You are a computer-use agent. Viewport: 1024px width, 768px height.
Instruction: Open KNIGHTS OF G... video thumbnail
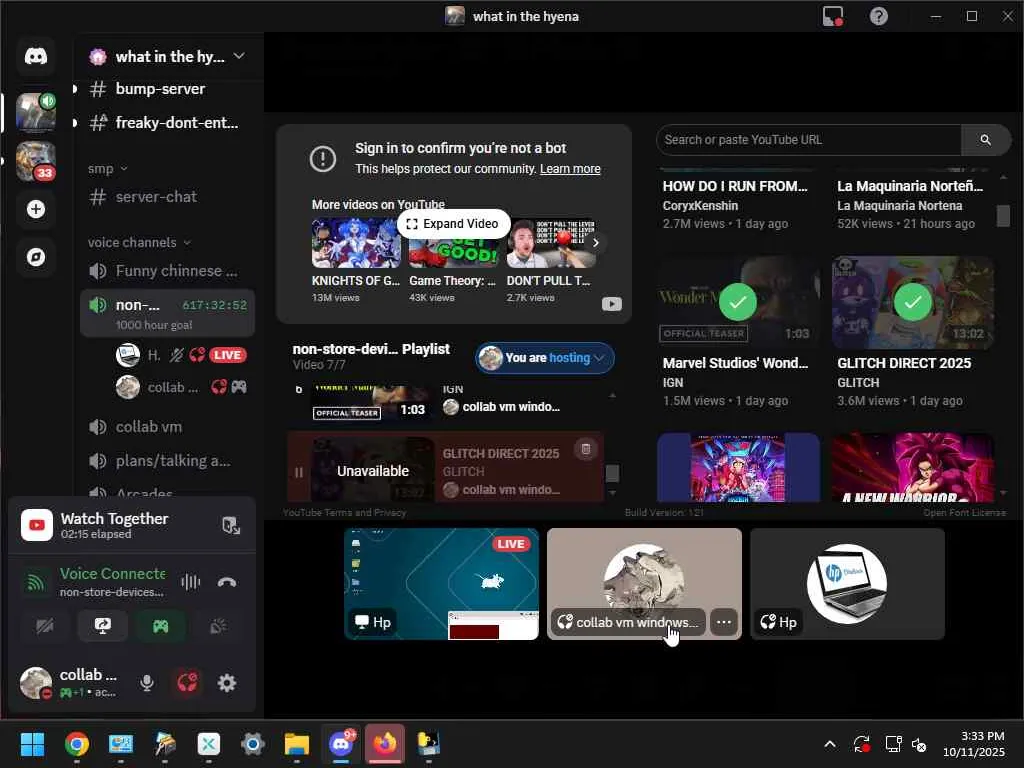(x=356, y=243)
